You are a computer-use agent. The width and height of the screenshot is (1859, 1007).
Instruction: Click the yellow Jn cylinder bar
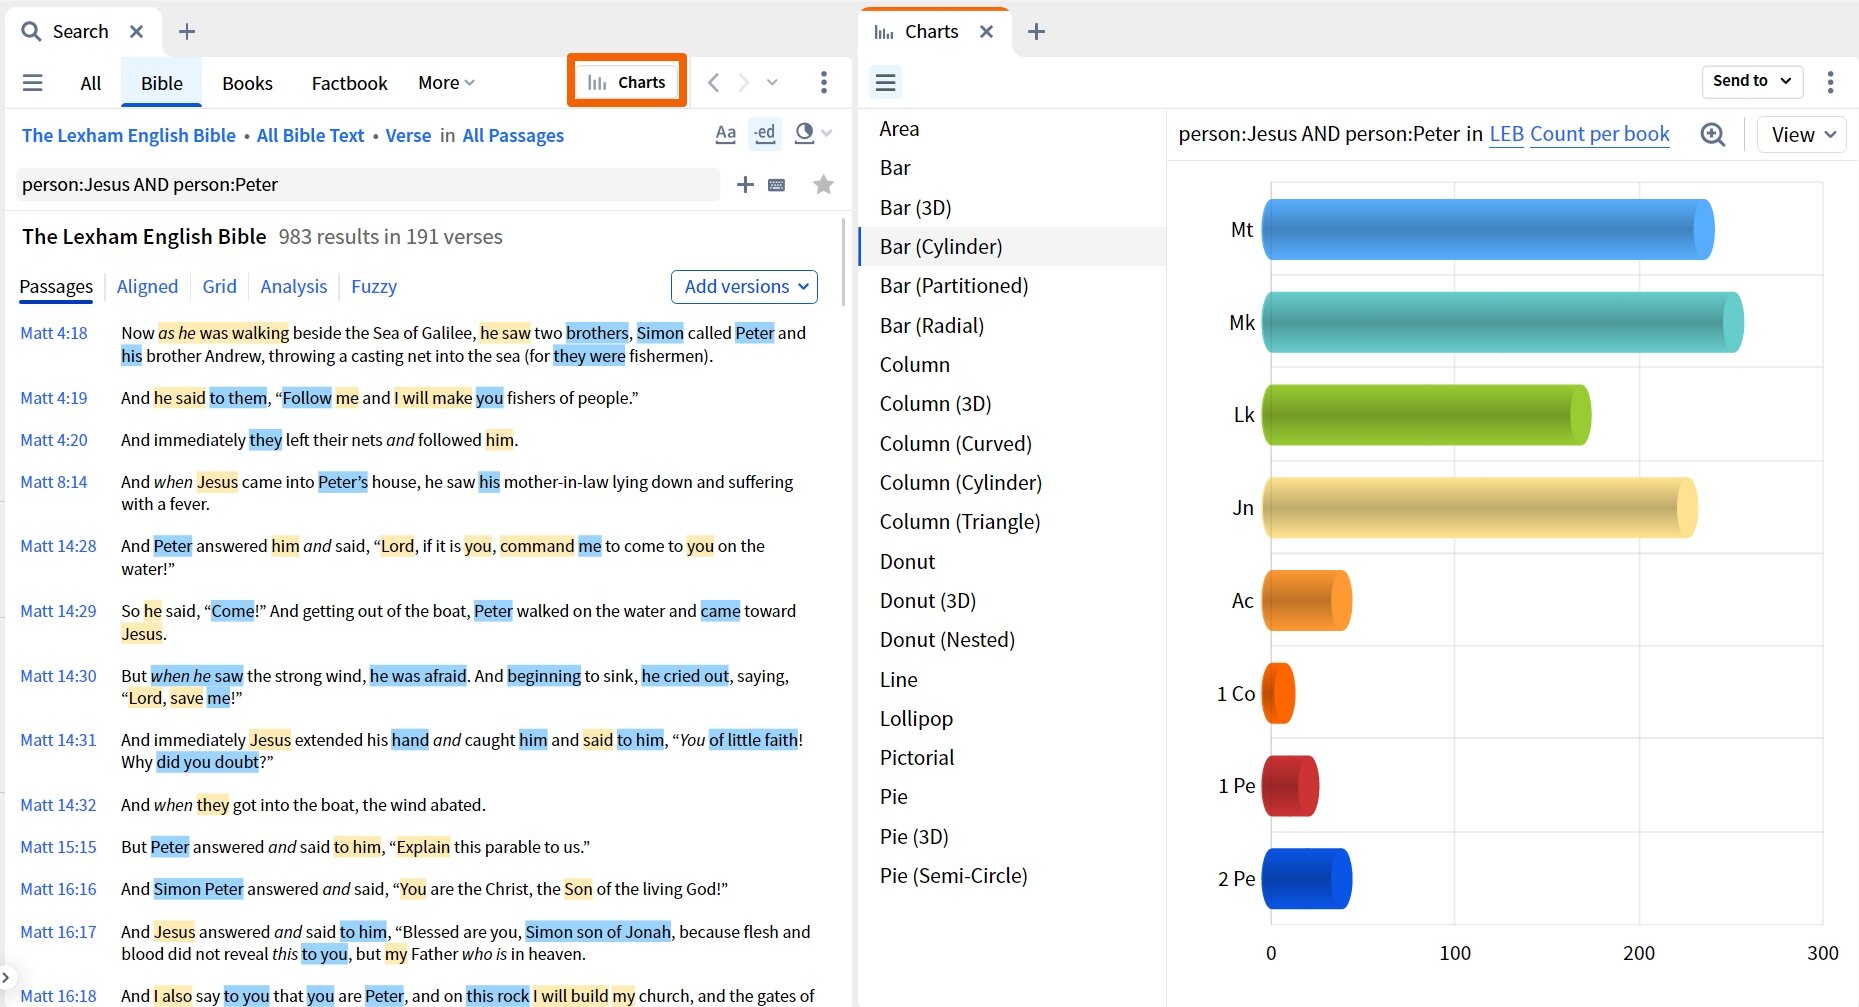pyautogui.click(x=1479, y=508)
